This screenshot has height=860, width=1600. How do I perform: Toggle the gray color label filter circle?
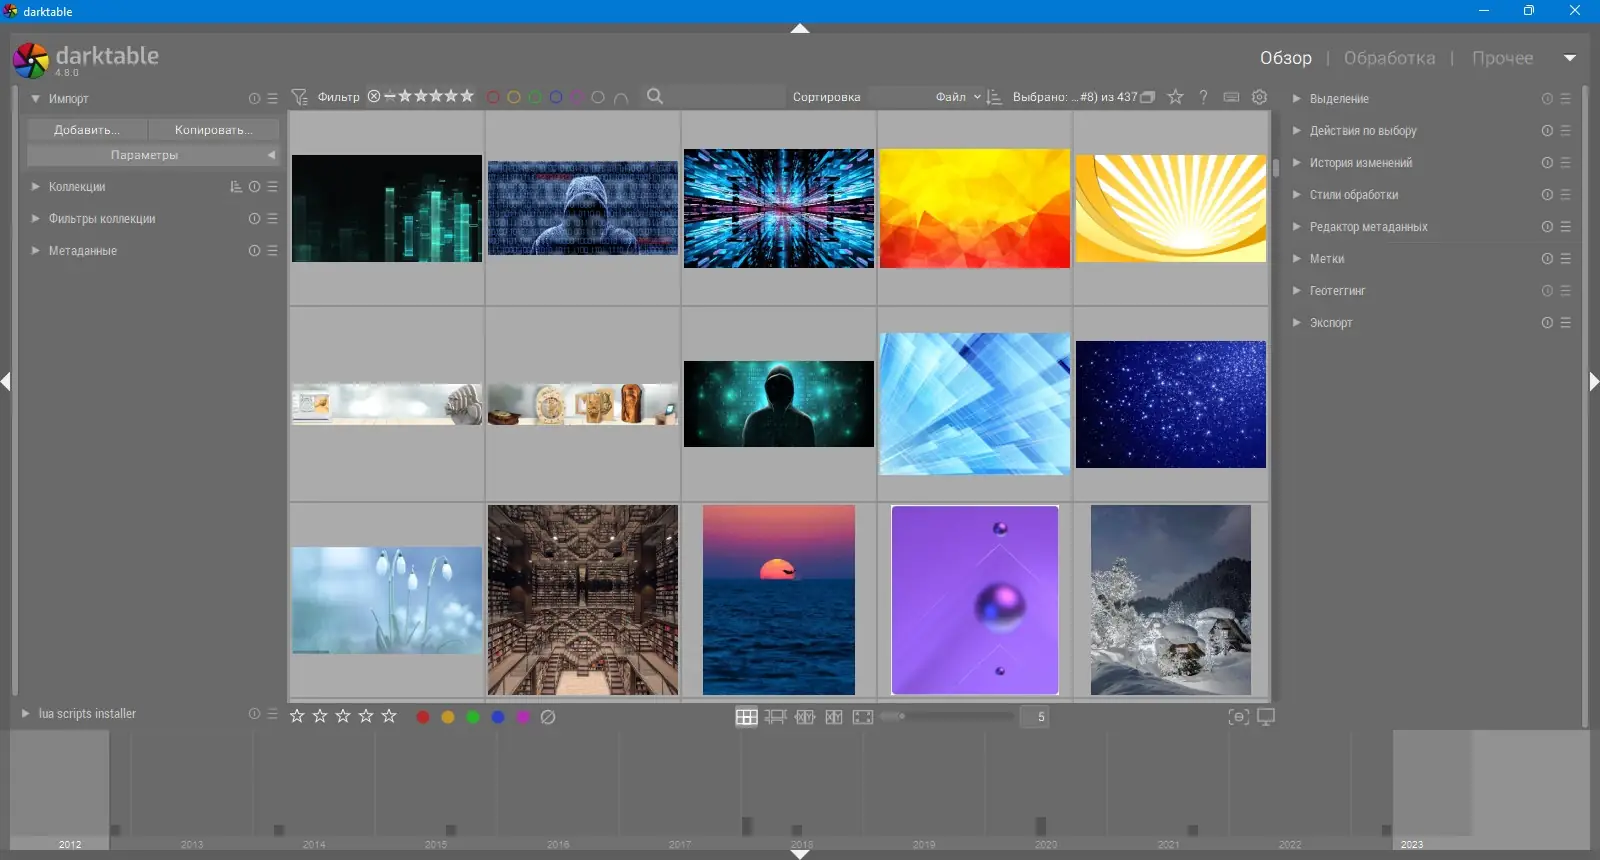(598, 97)
